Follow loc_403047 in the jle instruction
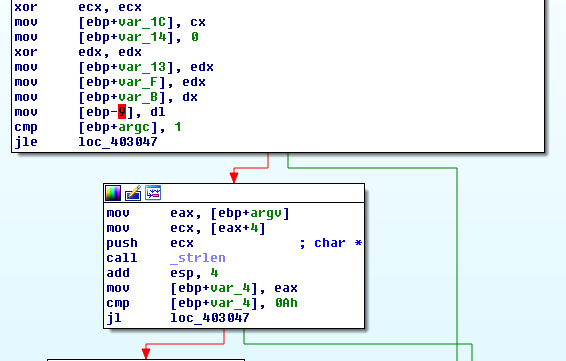The image size is (566, 361). click(x=118, y=142)
